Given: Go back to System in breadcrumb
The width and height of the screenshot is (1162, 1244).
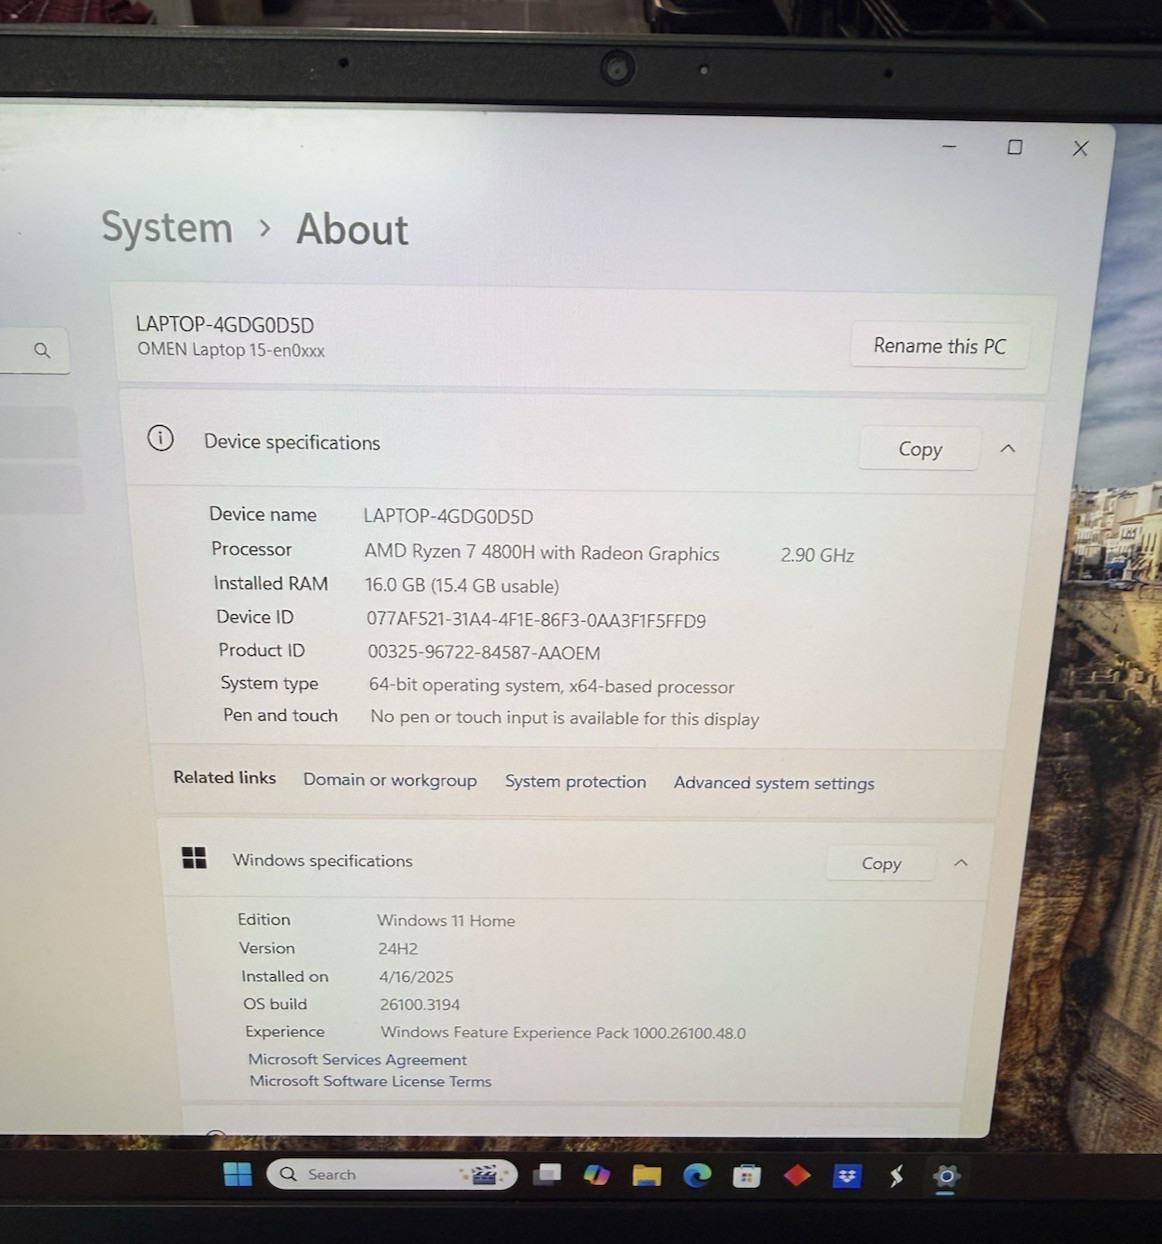Looking at the screenshot, I should (167, 228).
